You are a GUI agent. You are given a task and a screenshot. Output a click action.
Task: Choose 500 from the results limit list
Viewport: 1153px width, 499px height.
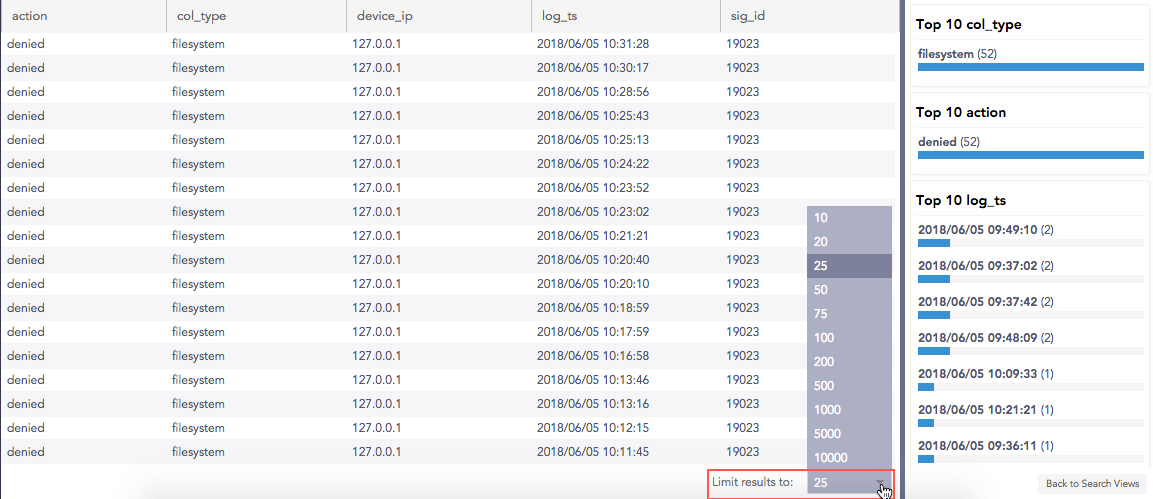point(848,386)
